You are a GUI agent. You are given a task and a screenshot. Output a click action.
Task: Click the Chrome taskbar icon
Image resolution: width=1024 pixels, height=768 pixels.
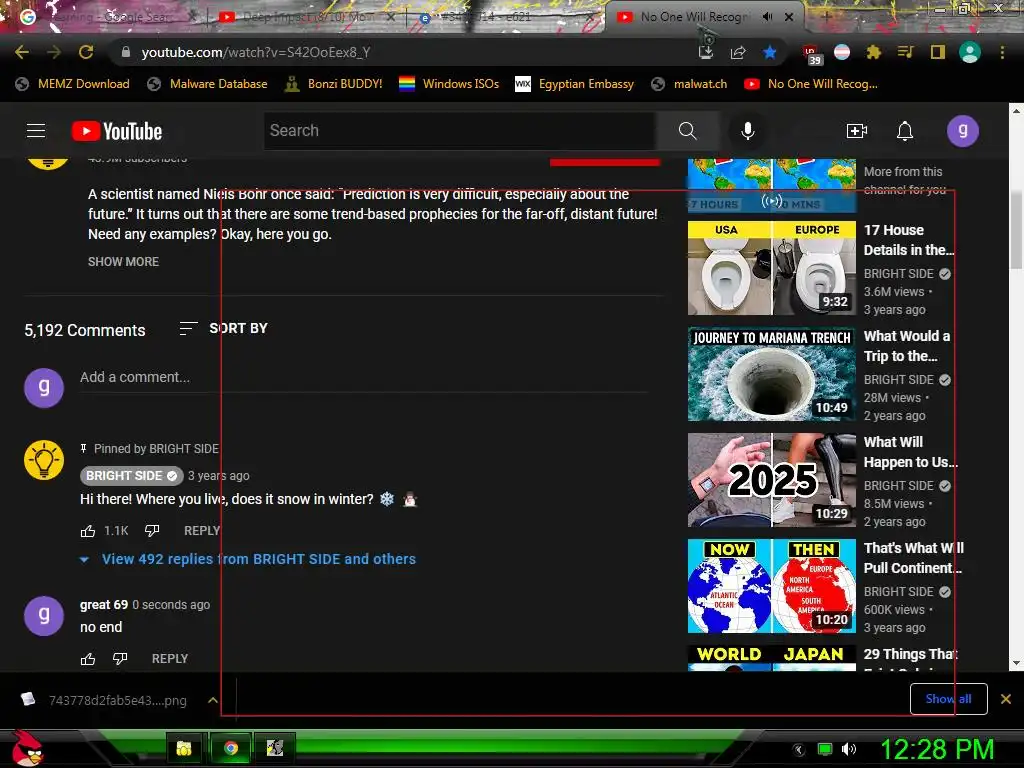231,748
